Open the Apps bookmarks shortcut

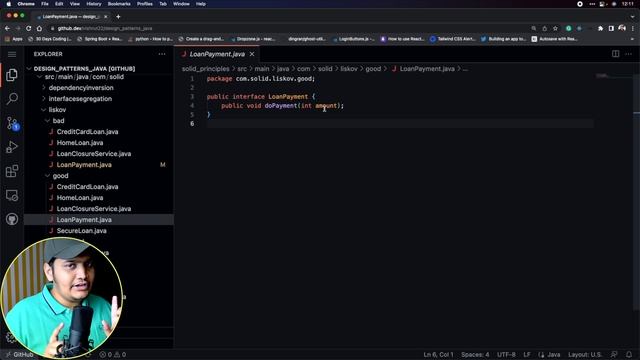click(x=14, y=39)
